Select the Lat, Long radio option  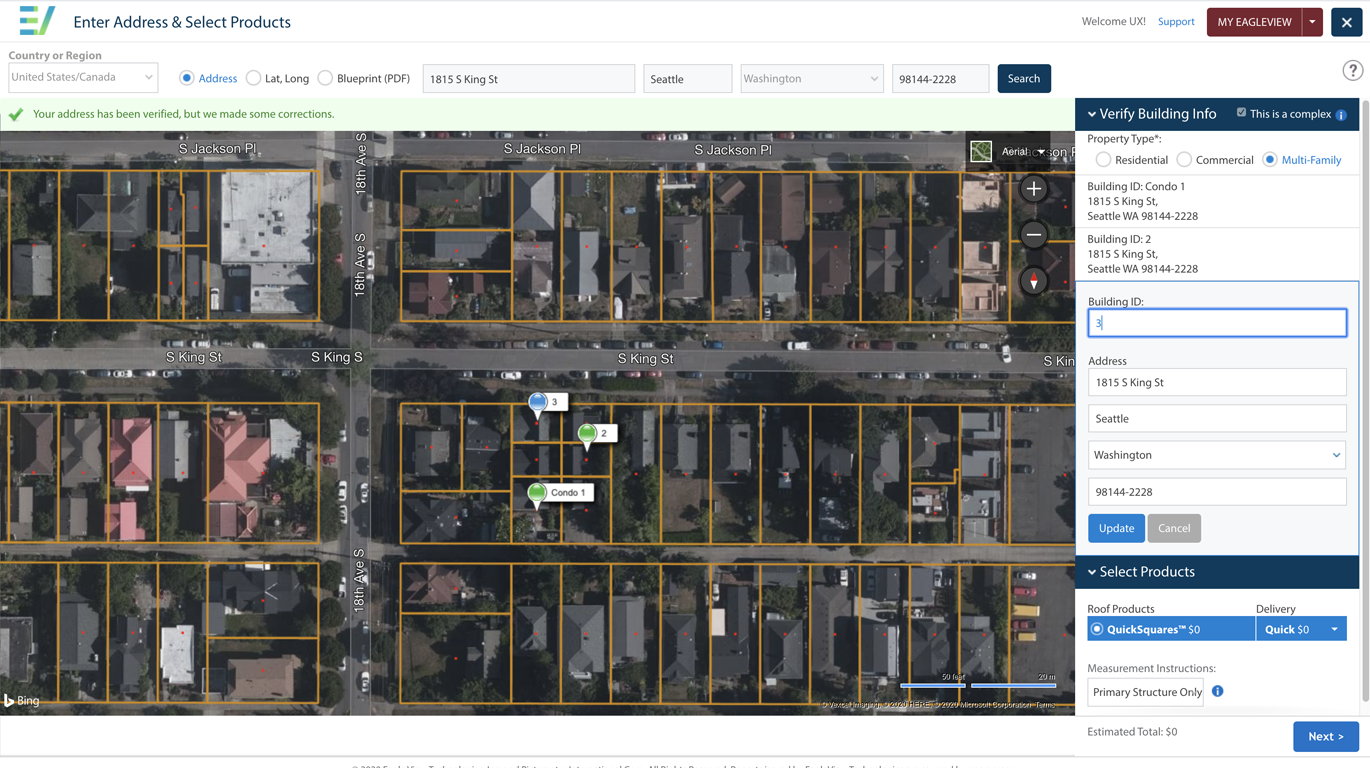coord(253,78)
